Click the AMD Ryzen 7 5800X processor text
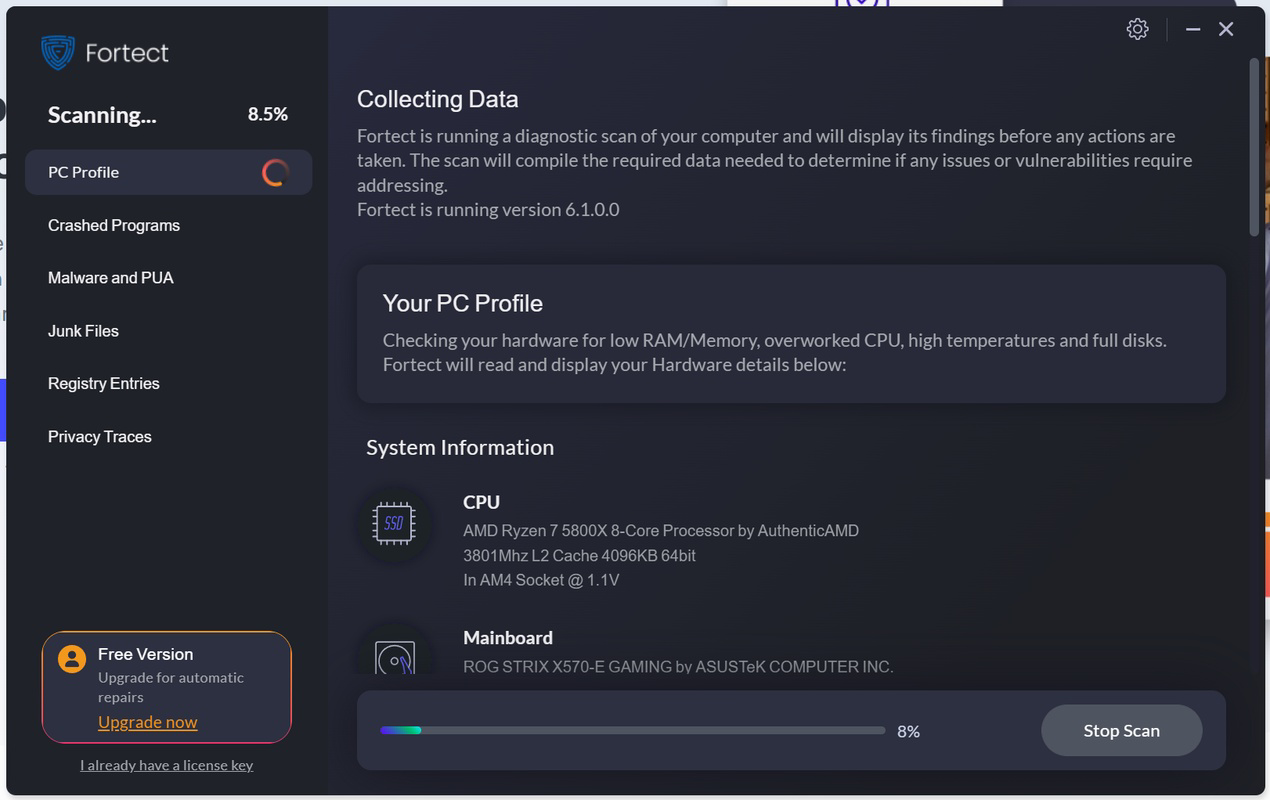Screen dimensions: 1270x800 pos(661,531)
